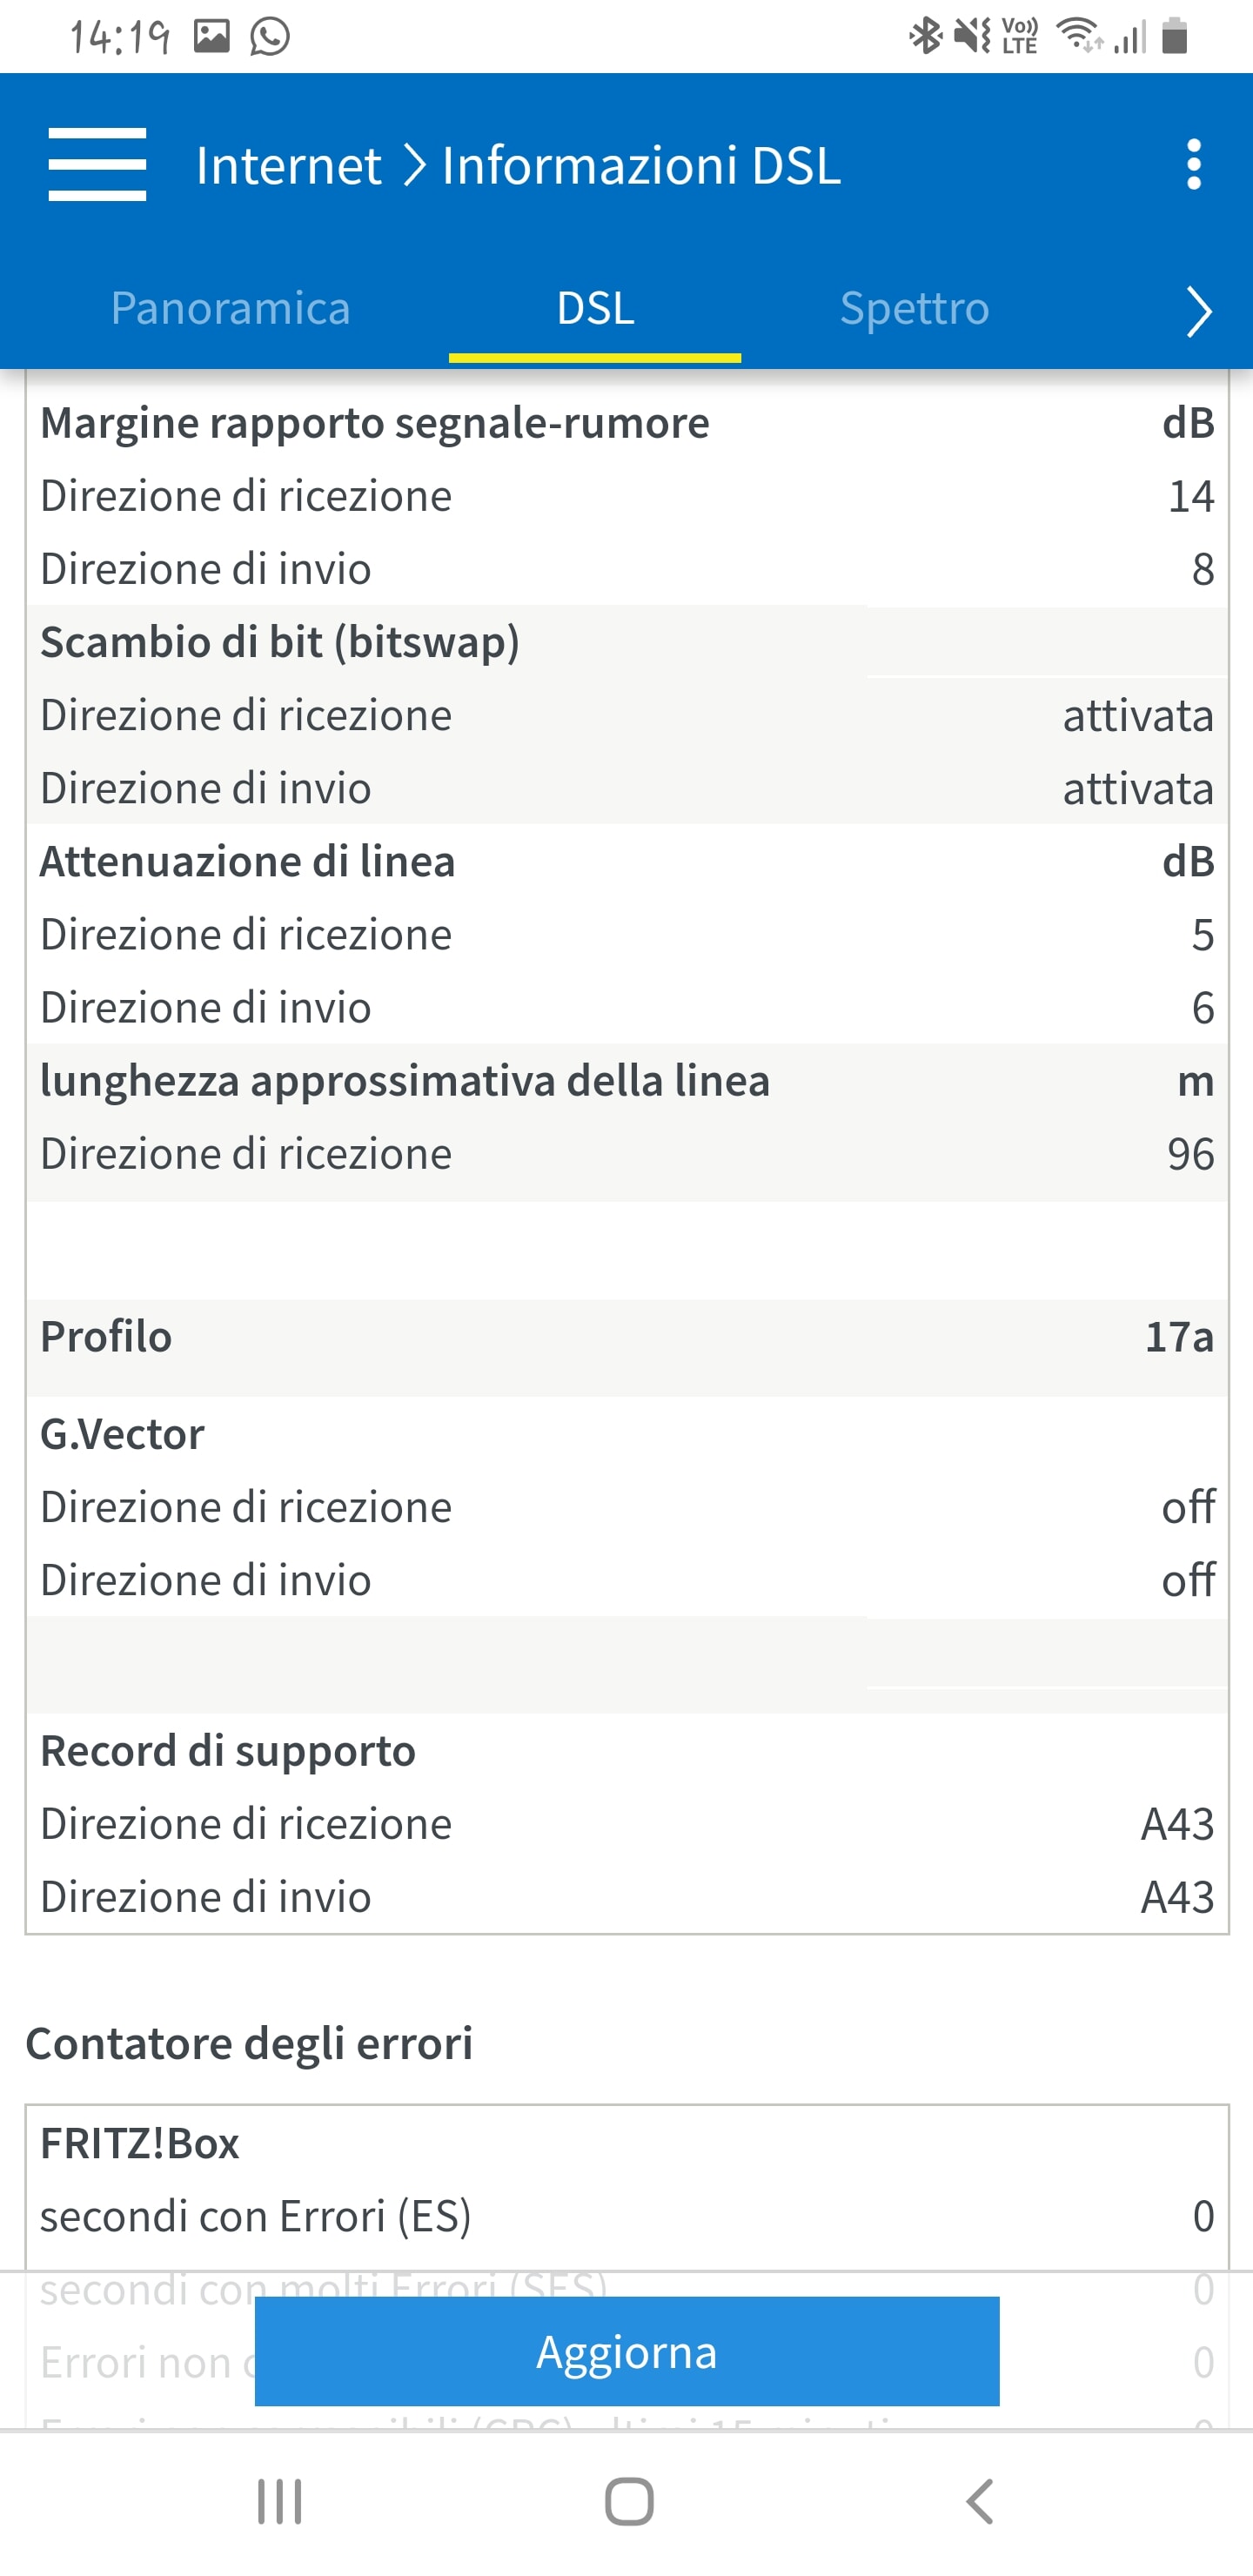Tap the Bluetooth status icon
This screenshot has height=2576, width=1253.
pyautogui.click(x=925, y=37)
